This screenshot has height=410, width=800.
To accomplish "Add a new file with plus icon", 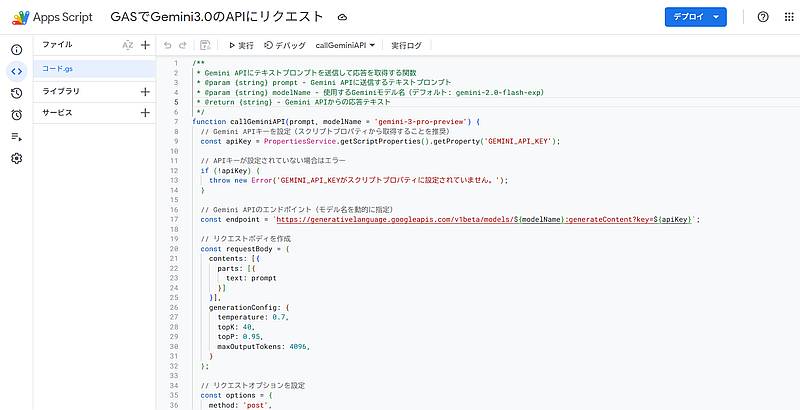I will tap(145, 45).
